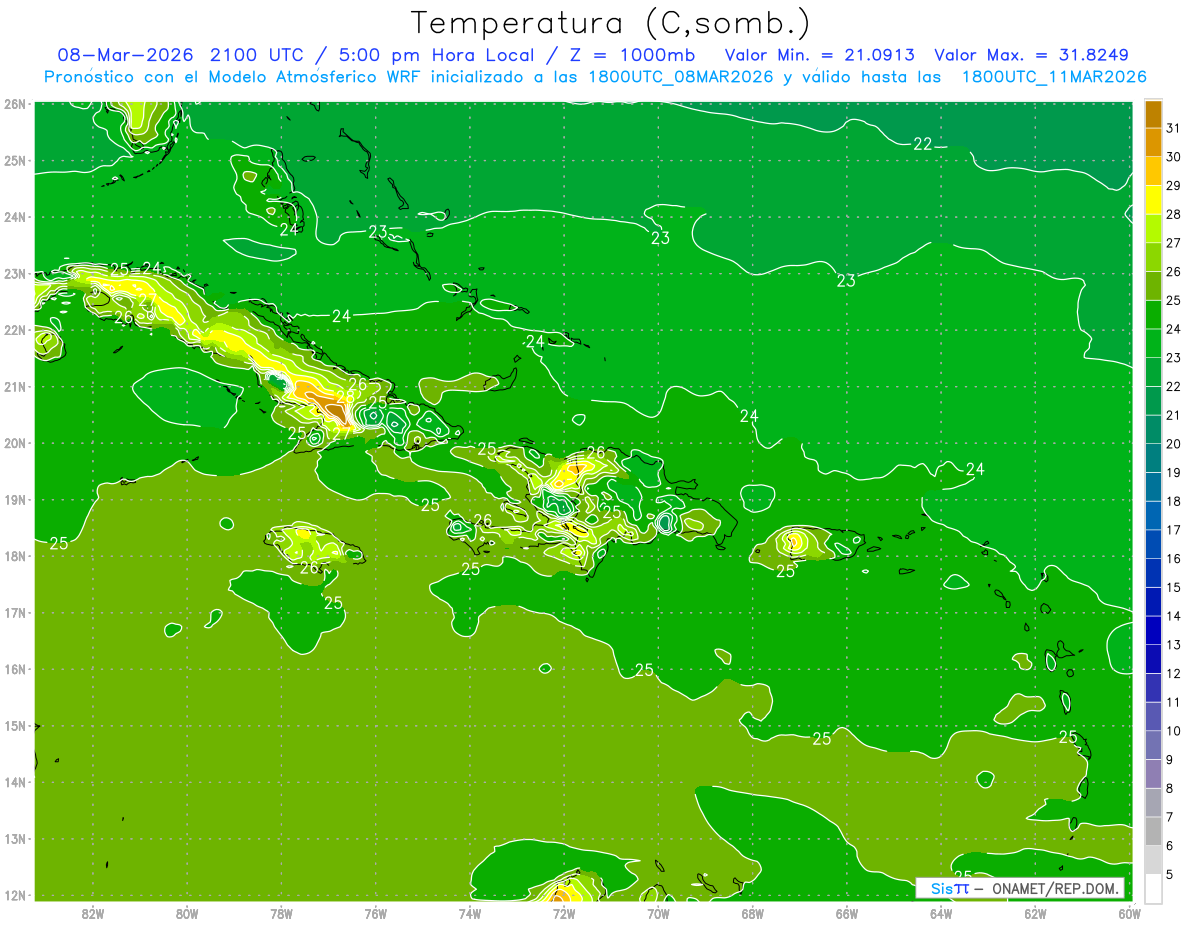This screenshot has height=927, width=1200.
Task: Click the '18N' latitude axis label
Action: tap(15, 556)
